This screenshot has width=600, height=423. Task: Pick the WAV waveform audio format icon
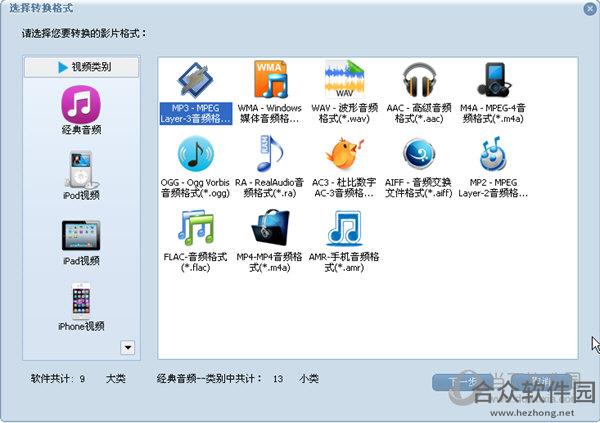click(x=344, y=79)
